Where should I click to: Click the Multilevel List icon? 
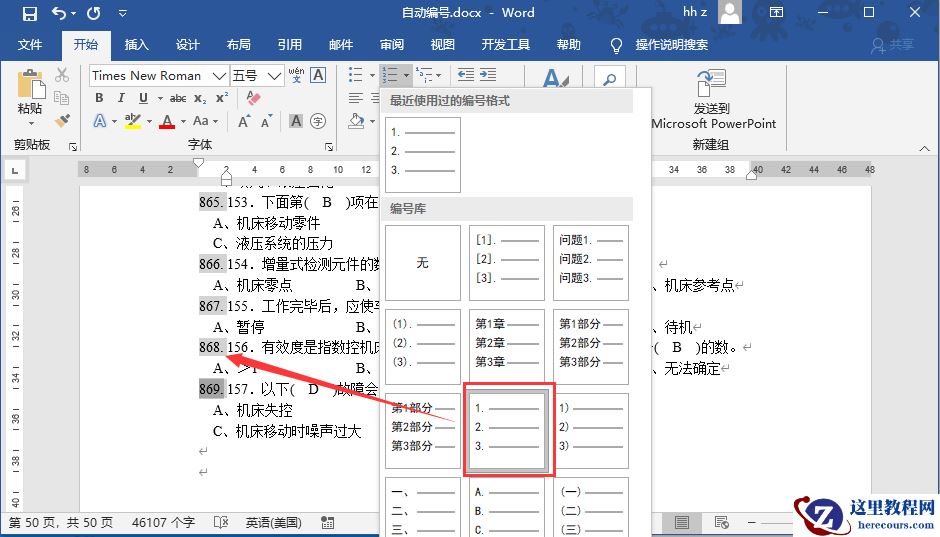(x=424, y=75)
